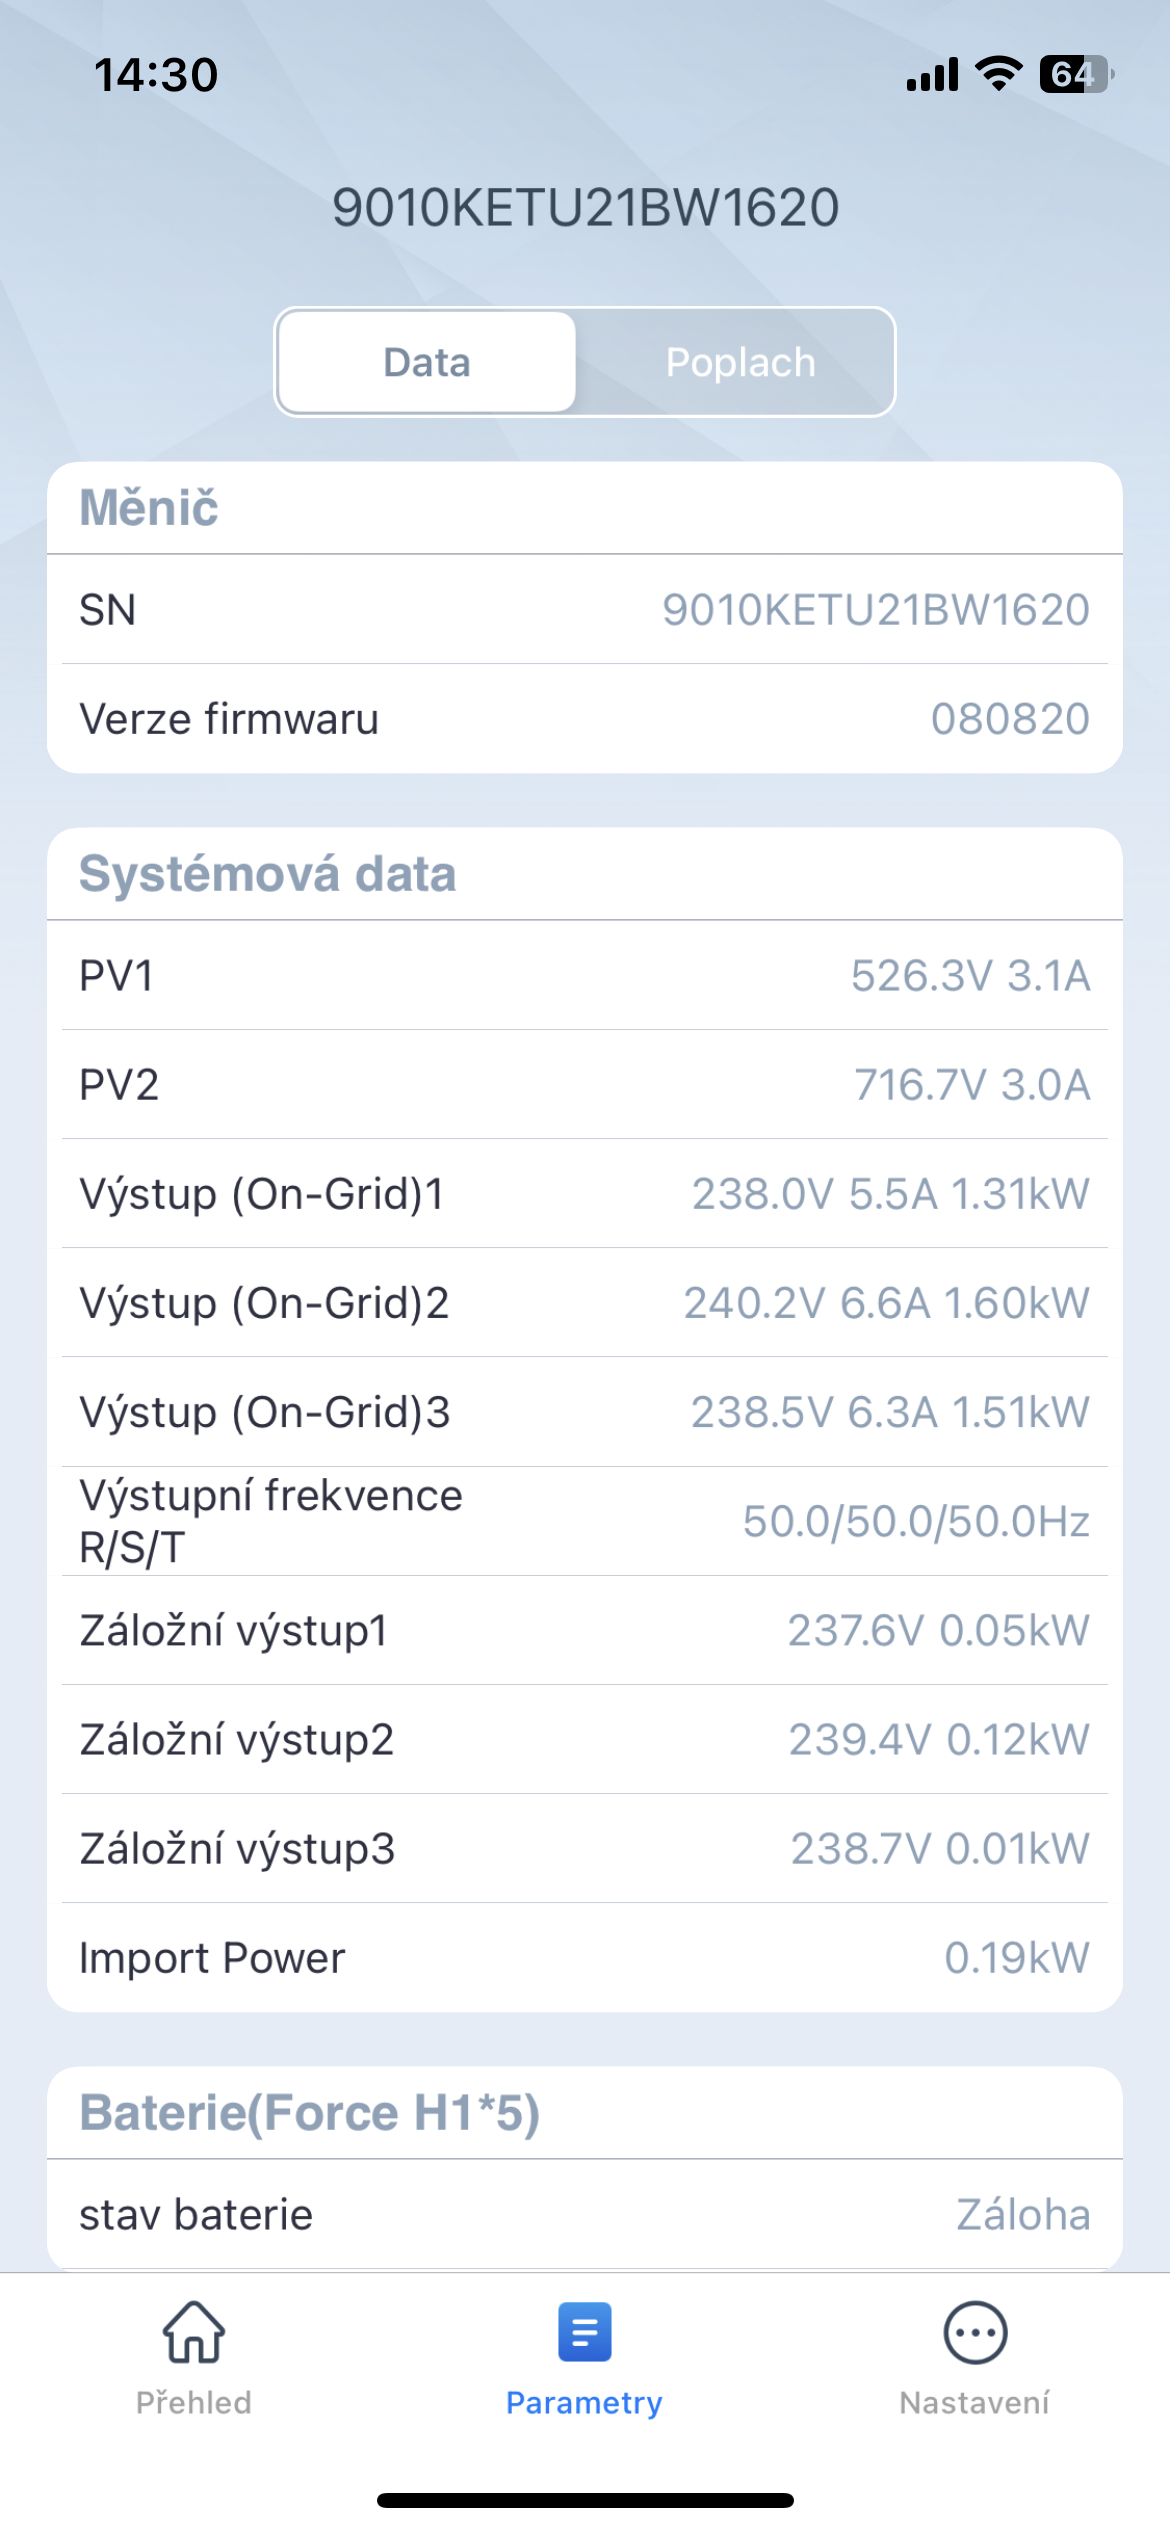Screen dimensions: 1170x2532
Task: Tap the Verze firmwaru row
Action: click(x=585, y=719)
